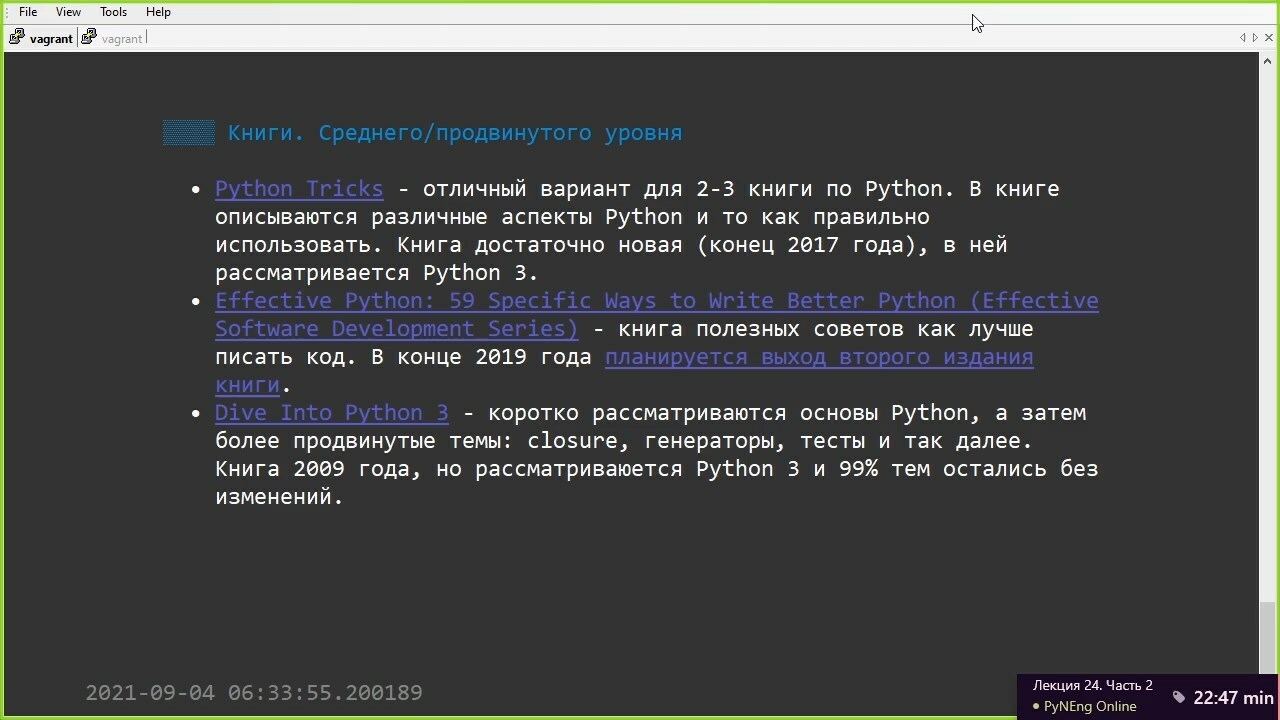
Task: Close the current session tab with X
Action: pos(1269,38)
